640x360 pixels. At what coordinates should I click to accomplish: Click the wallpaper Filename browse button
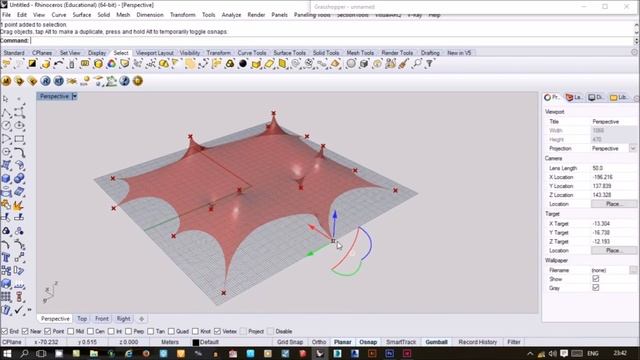click(633, 270)
